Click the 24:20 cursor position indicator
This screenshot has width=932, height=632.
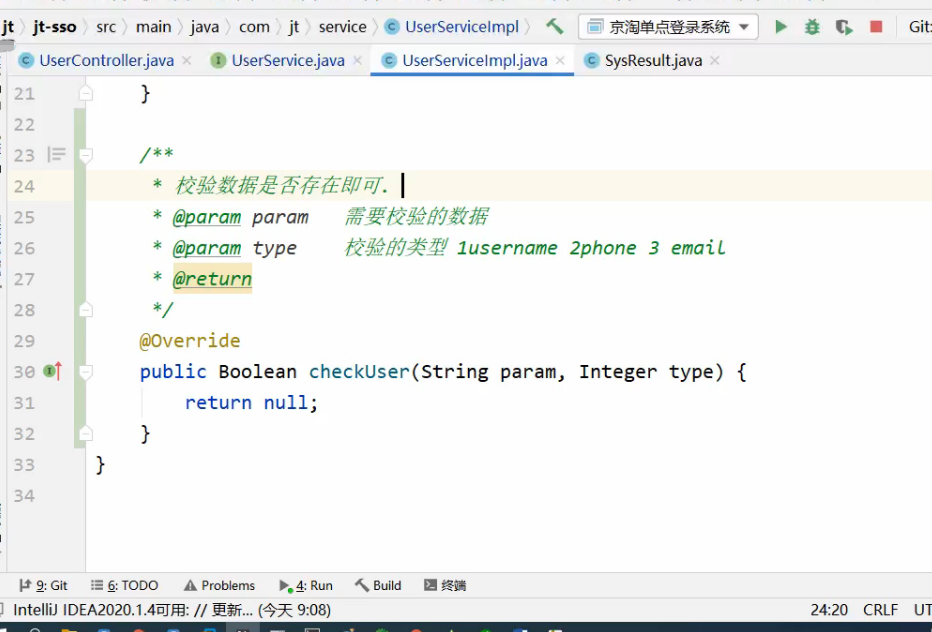829,610
